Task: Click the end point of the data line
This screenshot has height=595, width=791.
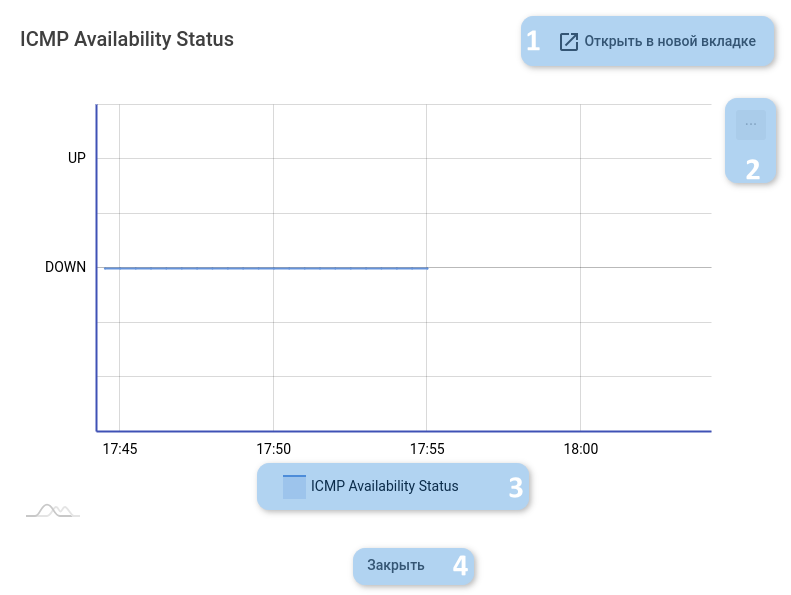Action: click(x=427, y=268)
